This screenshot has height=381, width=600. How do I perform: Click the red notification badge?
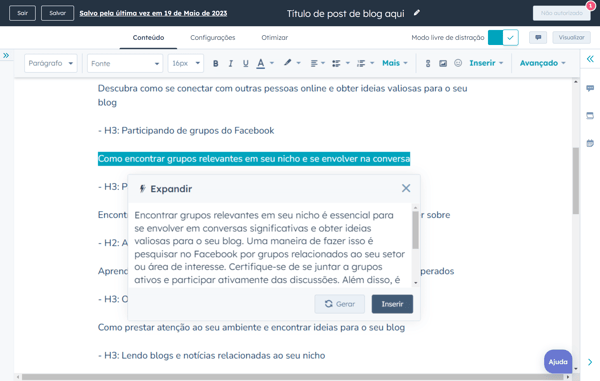click(590, 5)
